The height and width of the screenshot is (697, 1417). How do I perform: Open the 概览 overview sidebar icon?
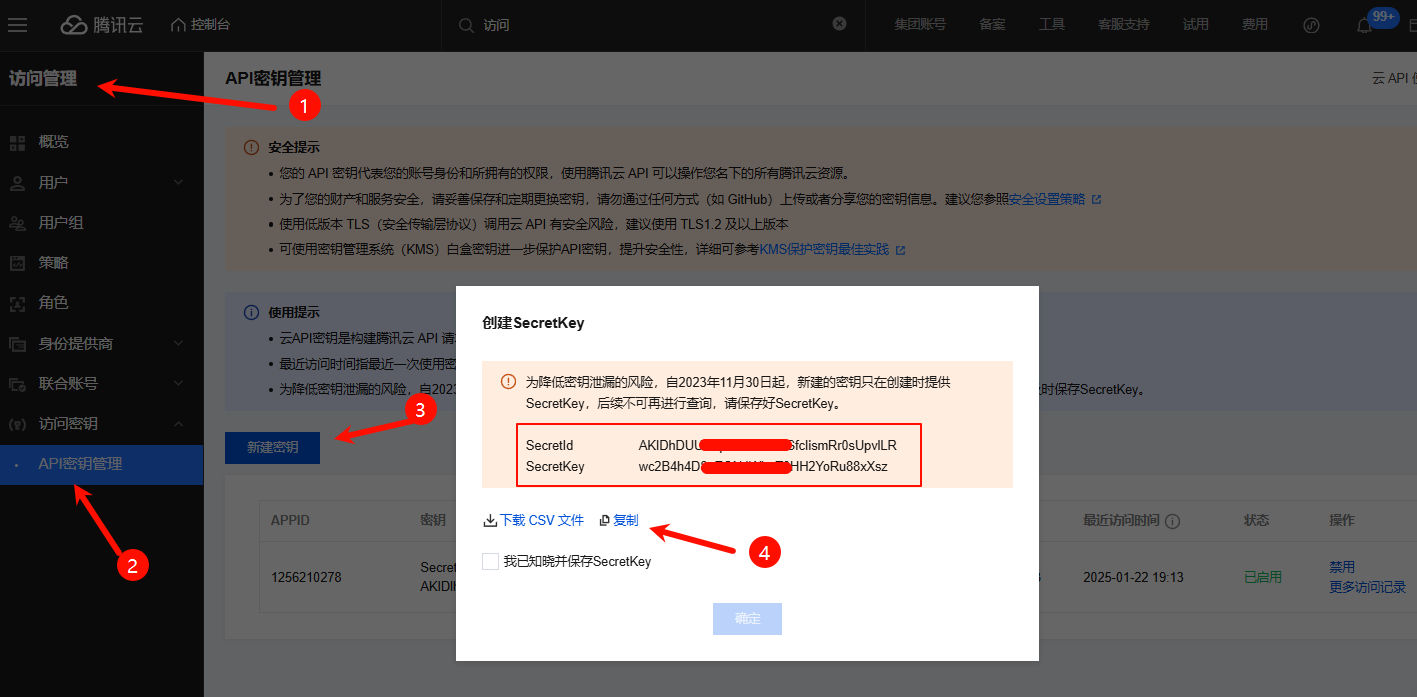point(17,143)
